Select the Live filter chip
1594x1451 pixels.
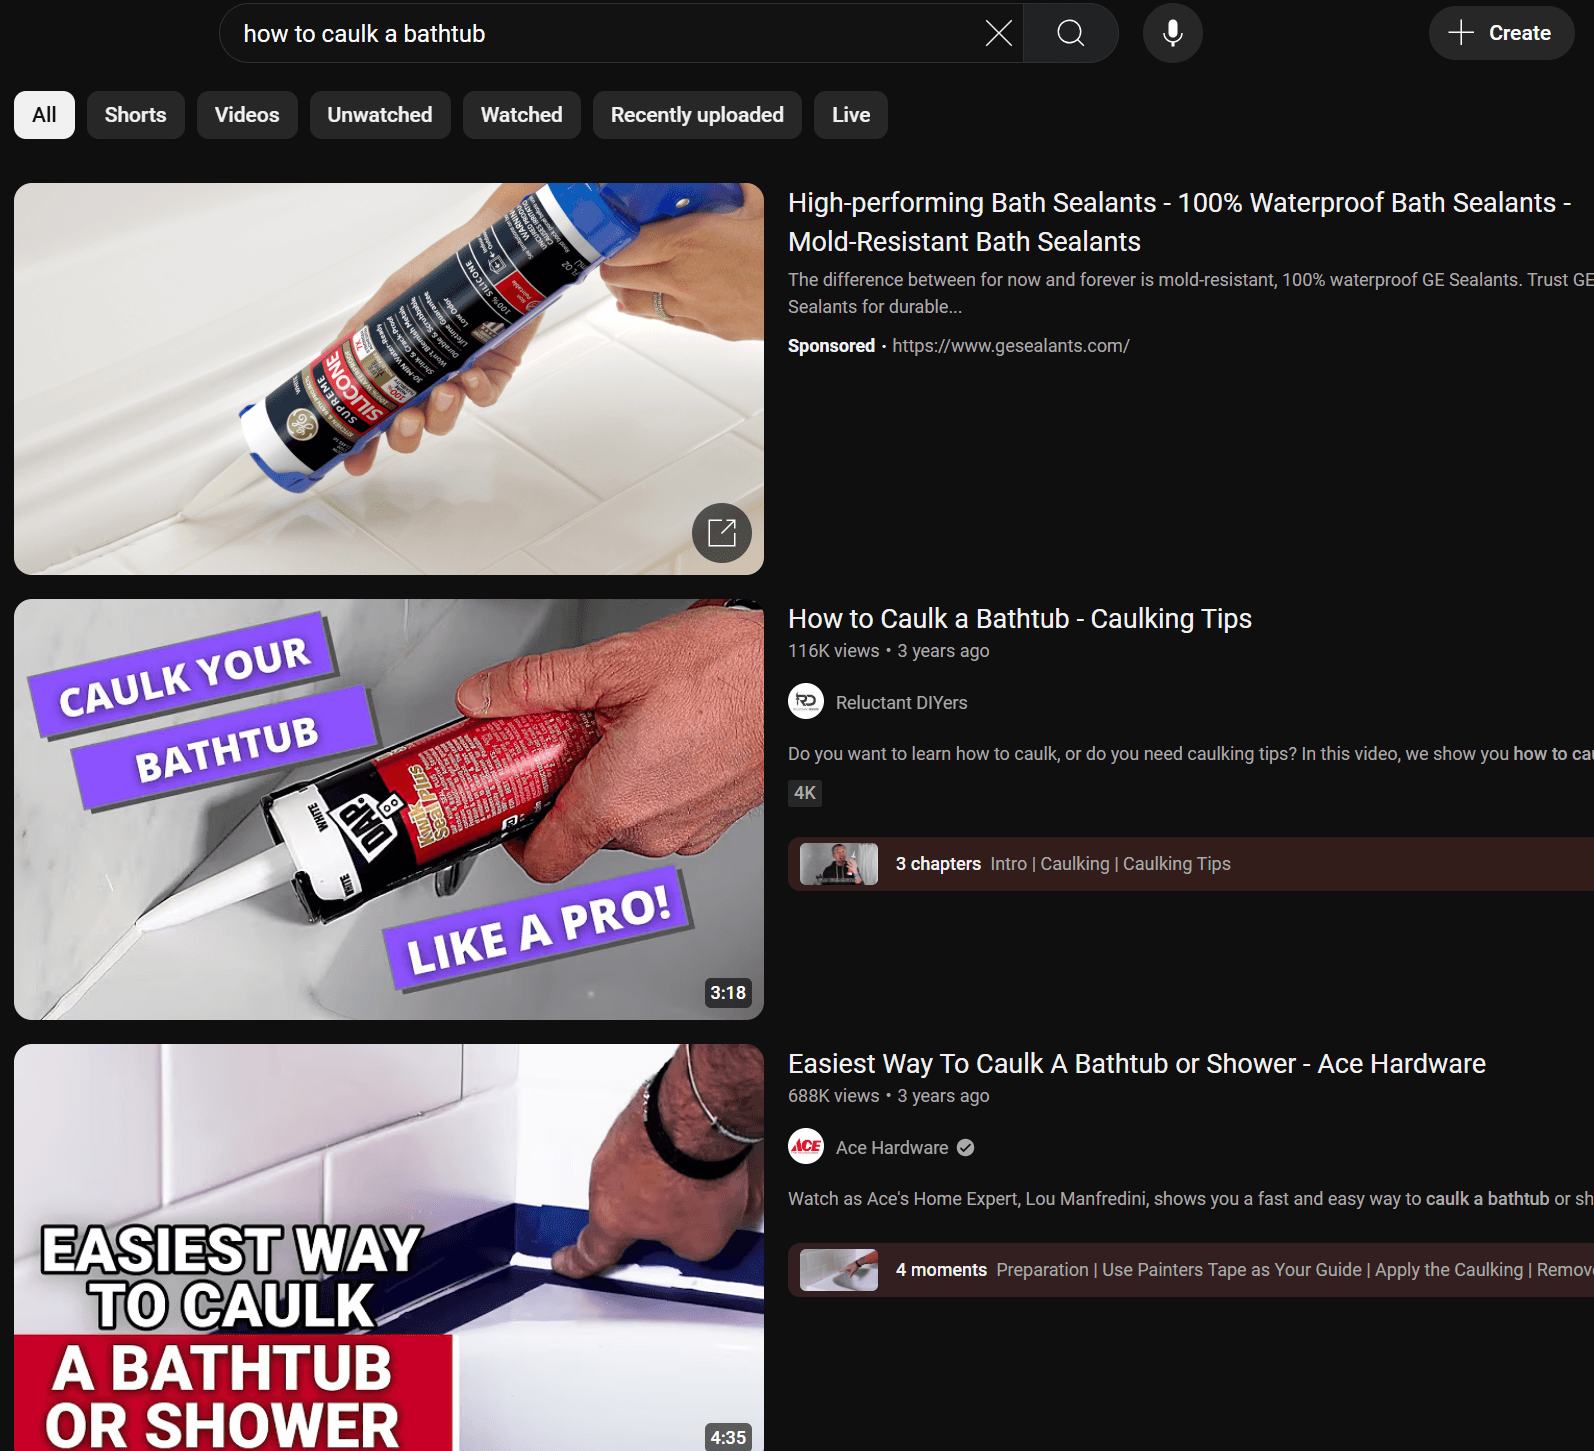851,115
